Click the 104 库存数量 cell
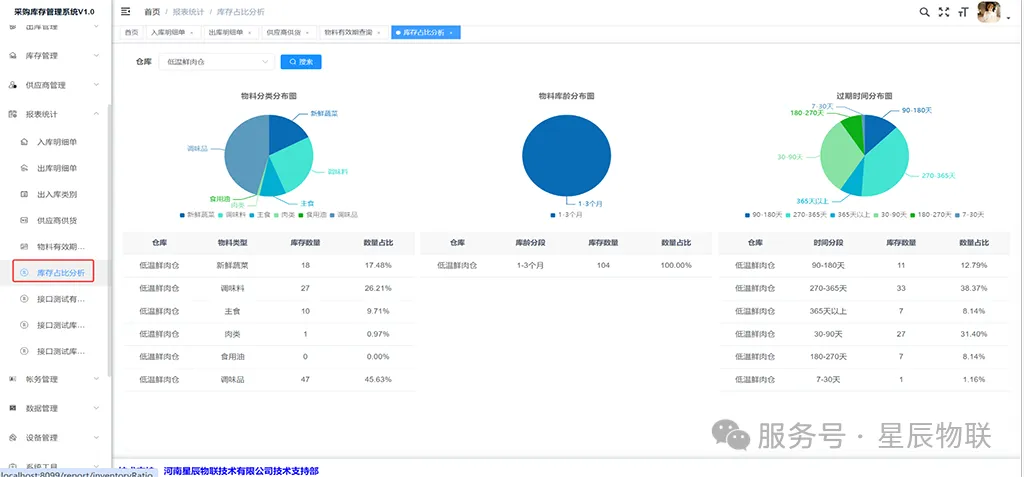 coord(603,265)
